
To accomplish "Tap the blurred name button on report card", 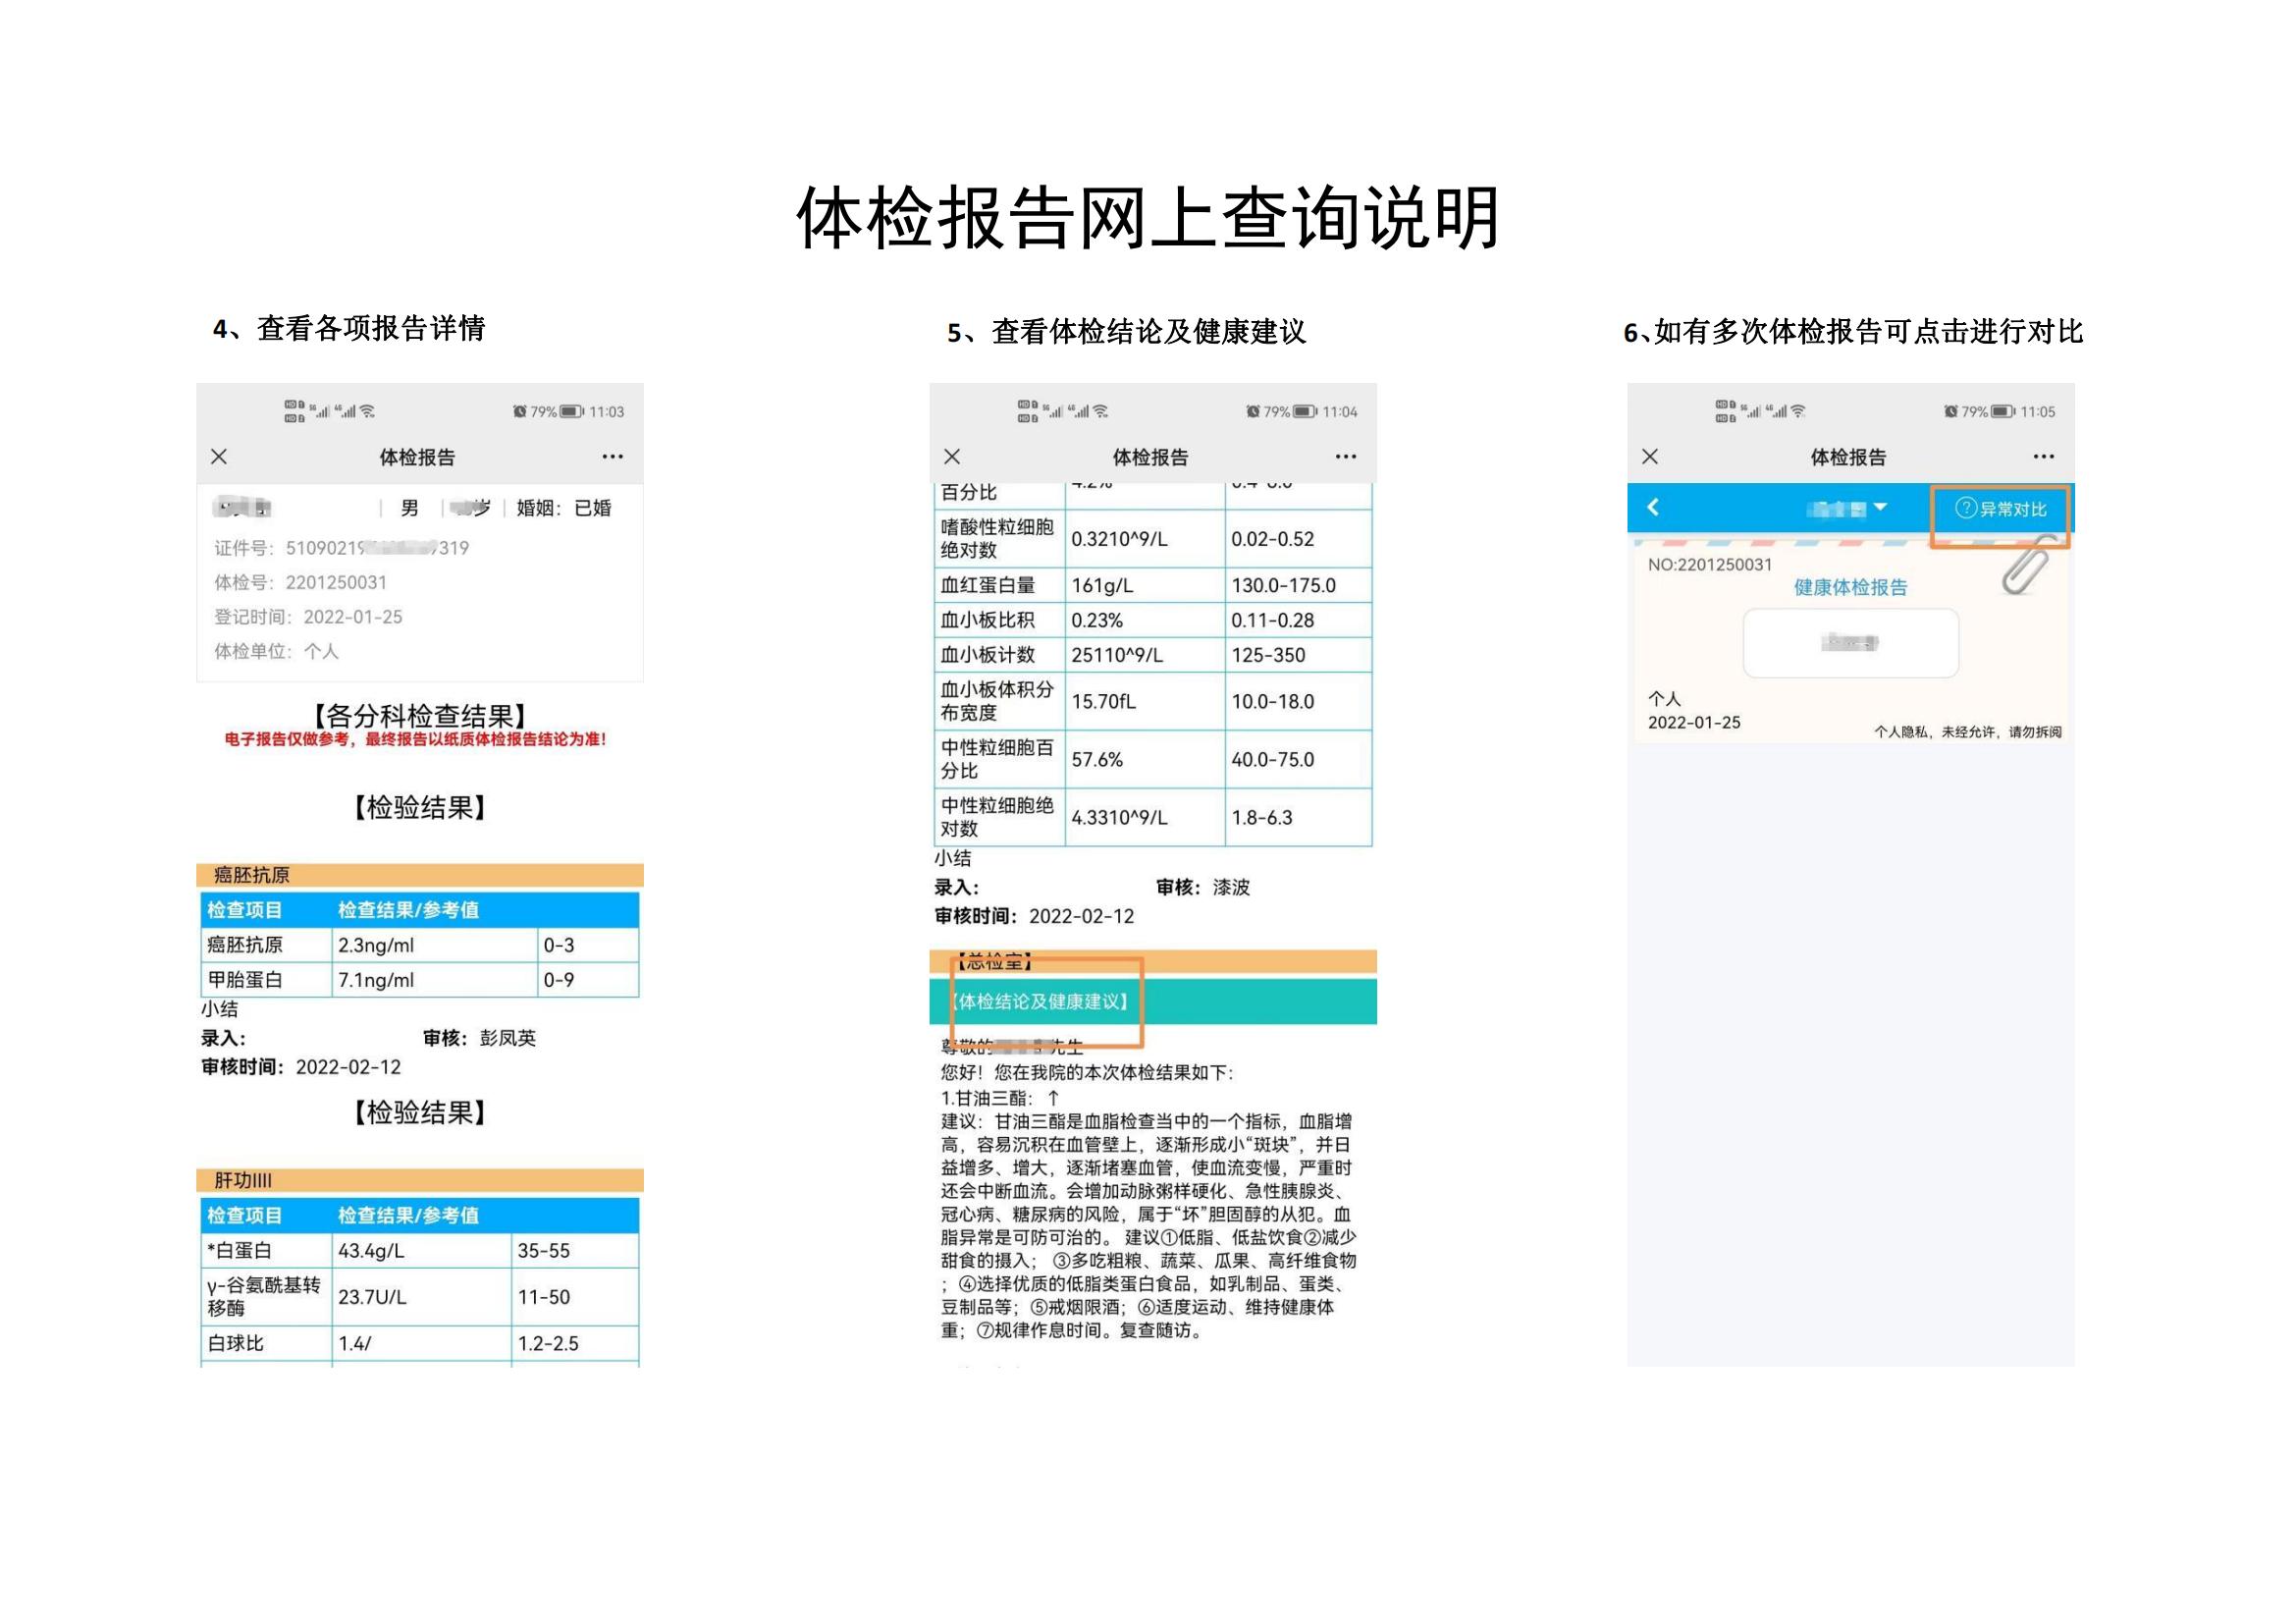I will pyautogui.click(x=1850, y=643).
